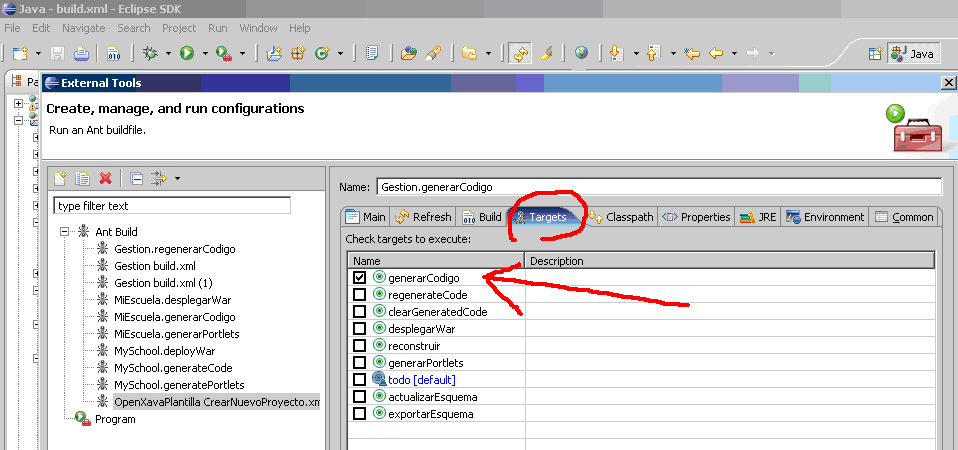
Task: Open the Window menu
Action: coord(257,28)
